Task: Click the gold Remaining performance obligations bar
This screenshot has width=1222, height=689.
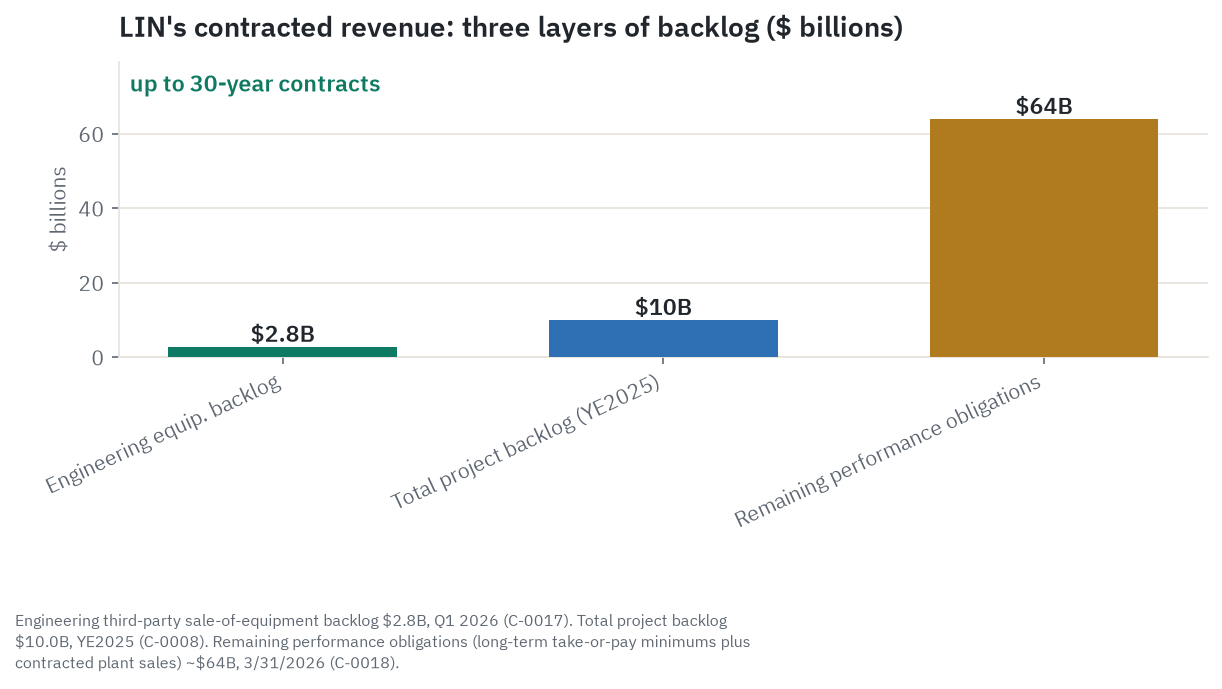Action: click(x=1044, y=238)
